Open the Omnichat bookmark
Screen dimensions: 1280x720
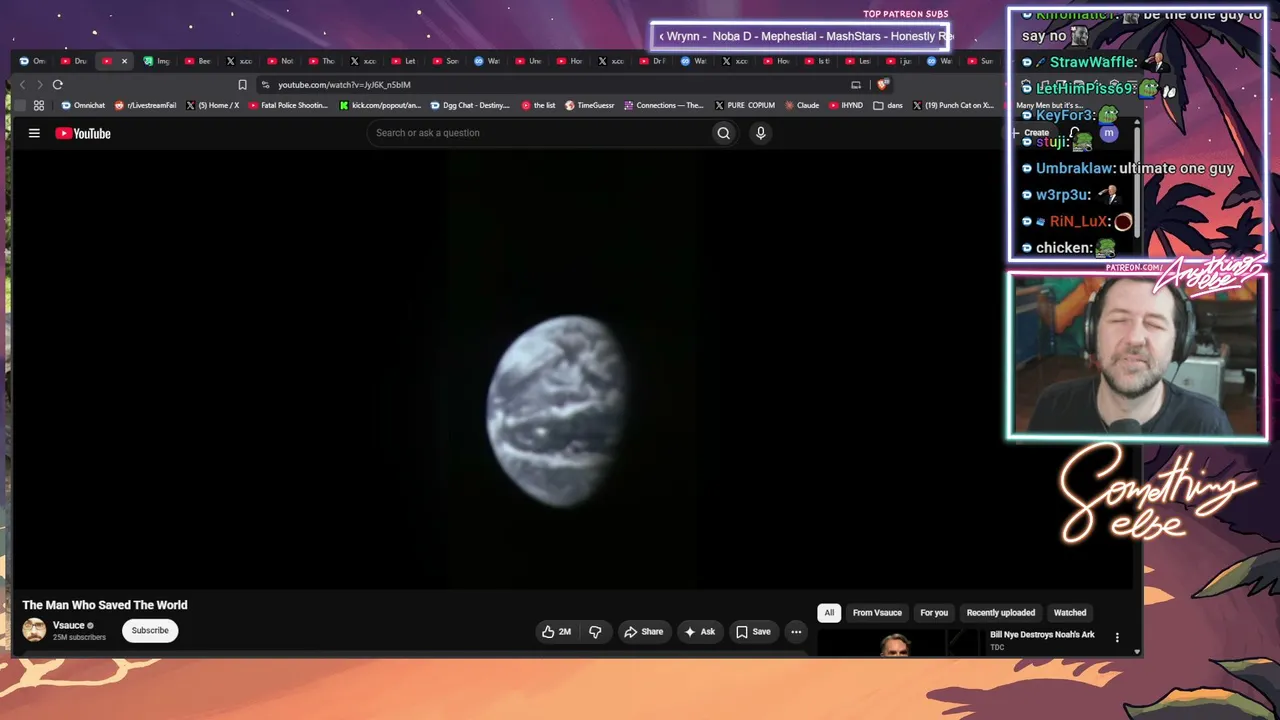[83, 105]
